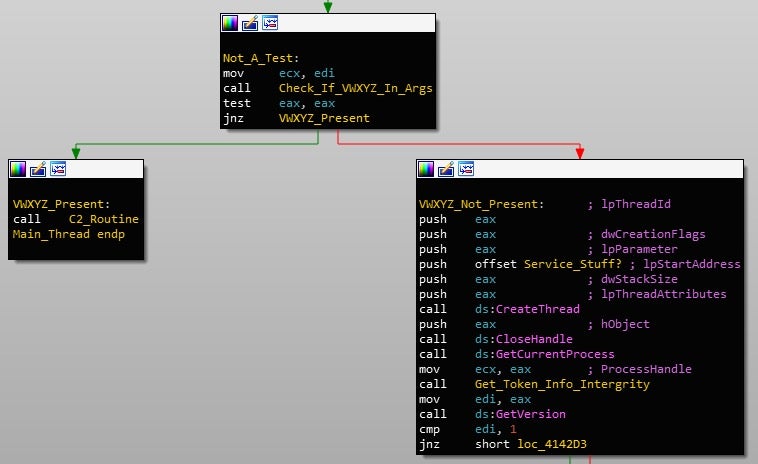Click the Get_Token_Info_Intergrity call target
758x464 pixels.
click(x=562, y=384)
